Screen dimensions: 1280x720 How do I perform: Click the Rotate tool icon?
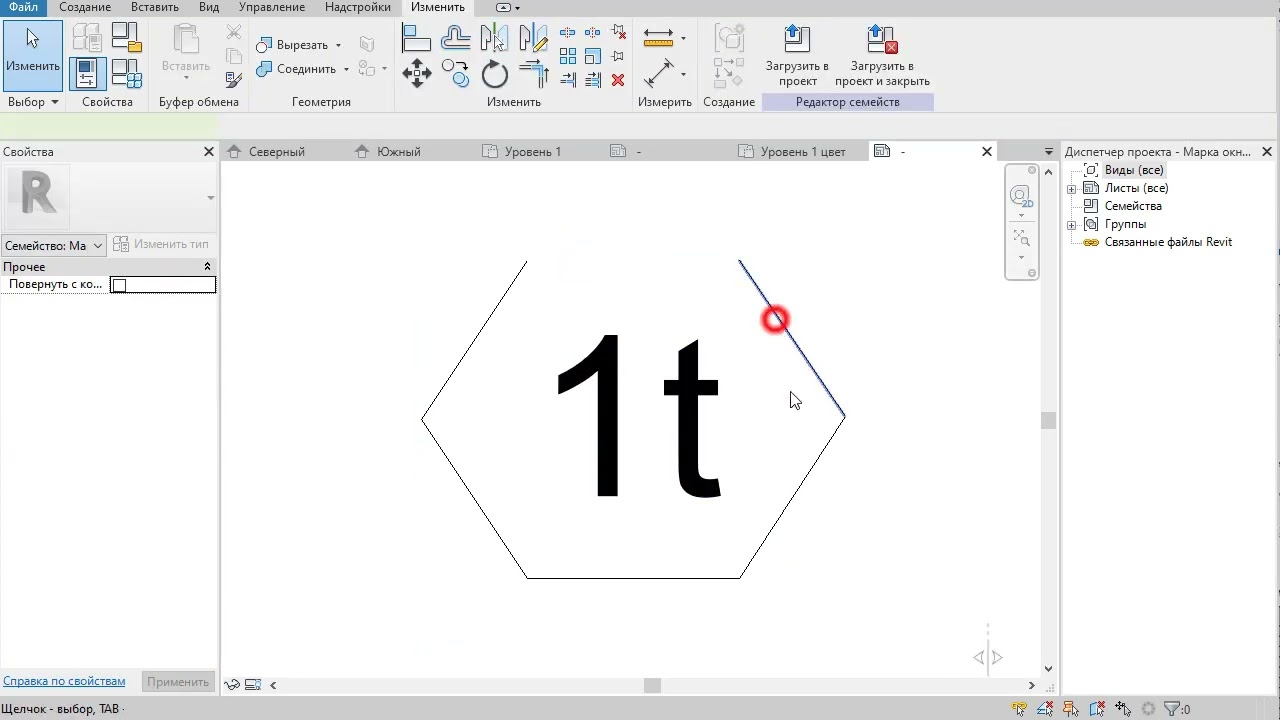494,73
